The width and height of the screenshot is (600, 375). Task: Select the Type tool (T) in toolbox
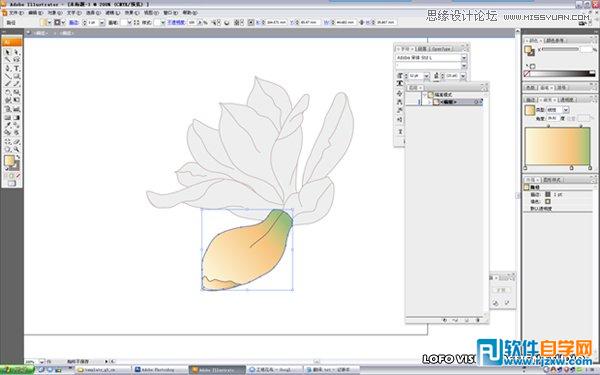tap(16, 68)
